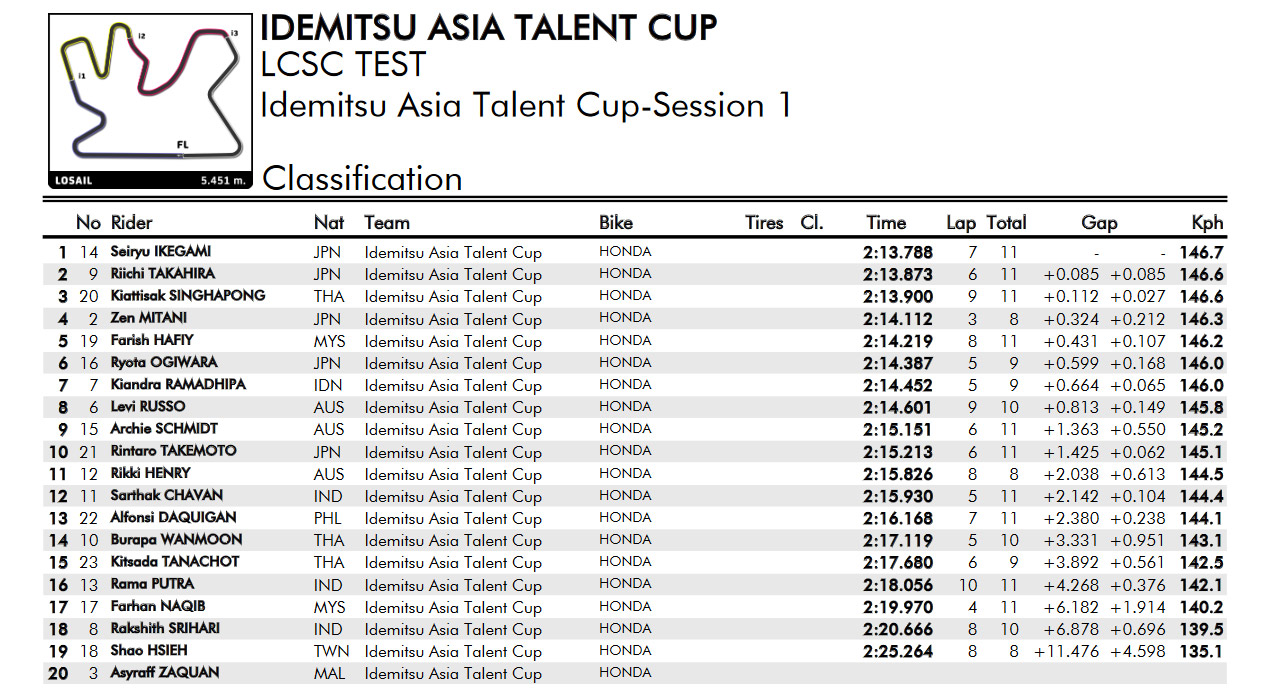This screenshot has height=690, width=1261.
Task: Select rider Seiryu IKEGAMI's name
Action: pos(160,251)
